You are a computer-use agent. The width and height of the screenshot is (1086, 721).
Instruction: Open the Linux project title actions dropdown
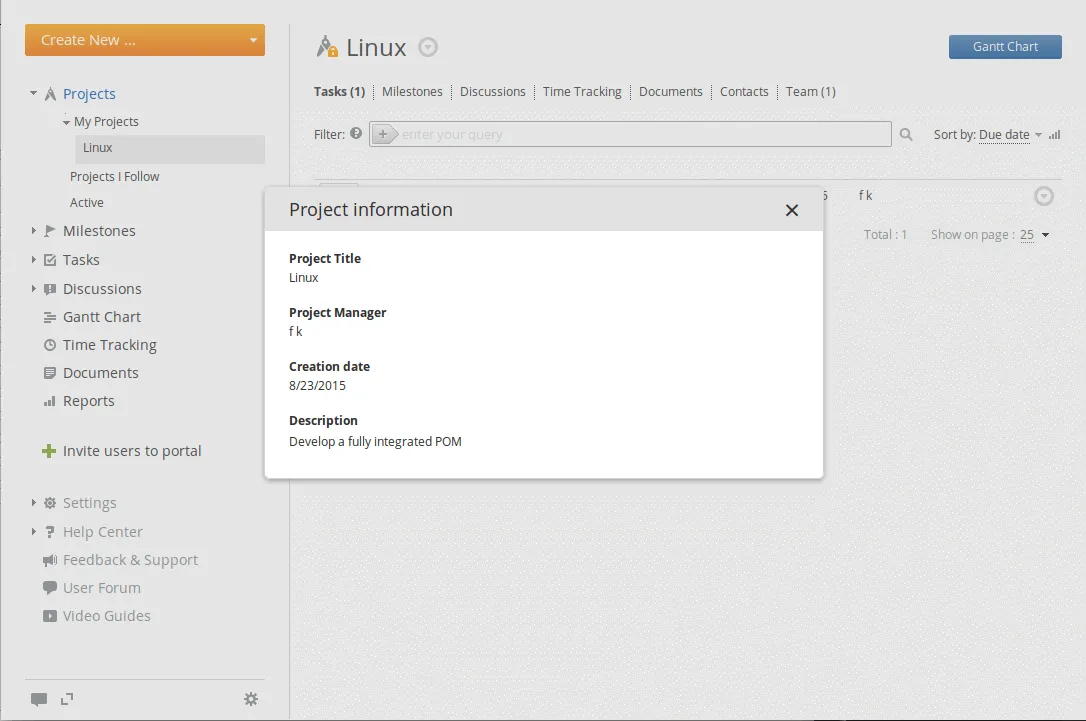[428, 47]
